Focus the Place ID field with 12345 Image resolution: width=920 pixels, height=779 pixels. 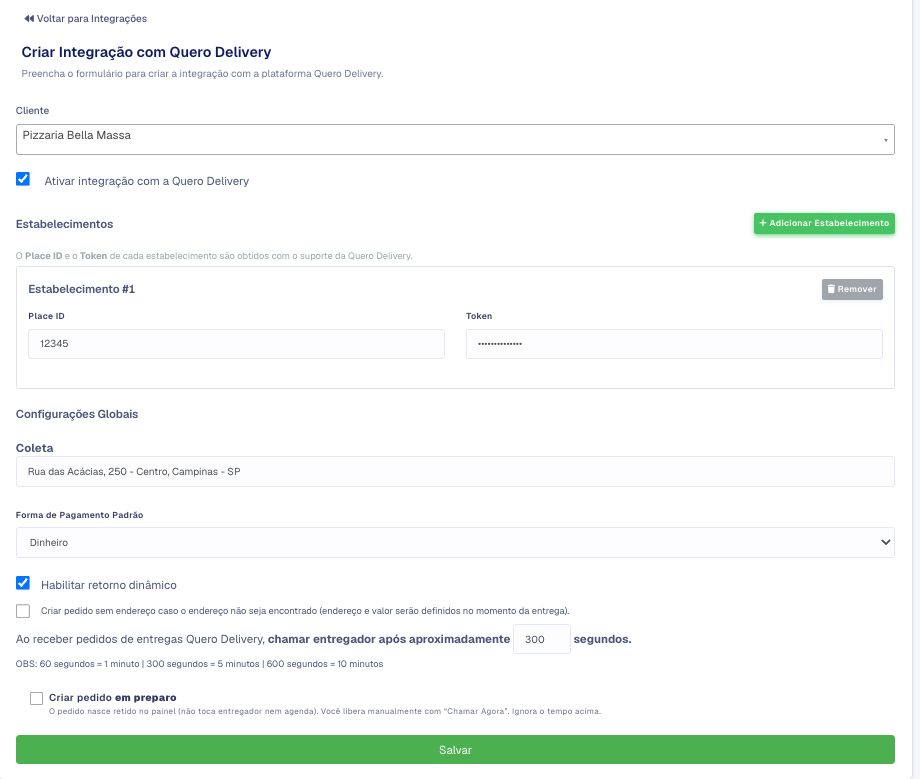pos(236,344)
